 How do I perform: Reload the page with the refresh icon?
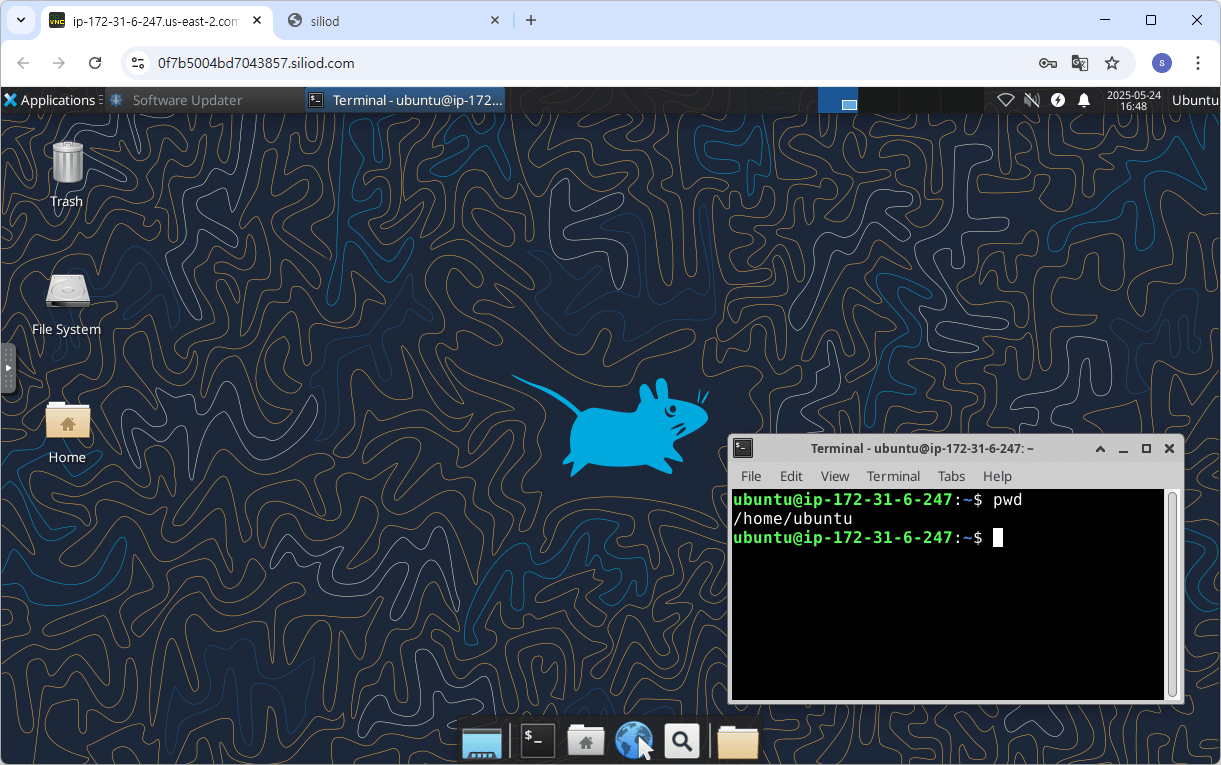click(95, 63)
